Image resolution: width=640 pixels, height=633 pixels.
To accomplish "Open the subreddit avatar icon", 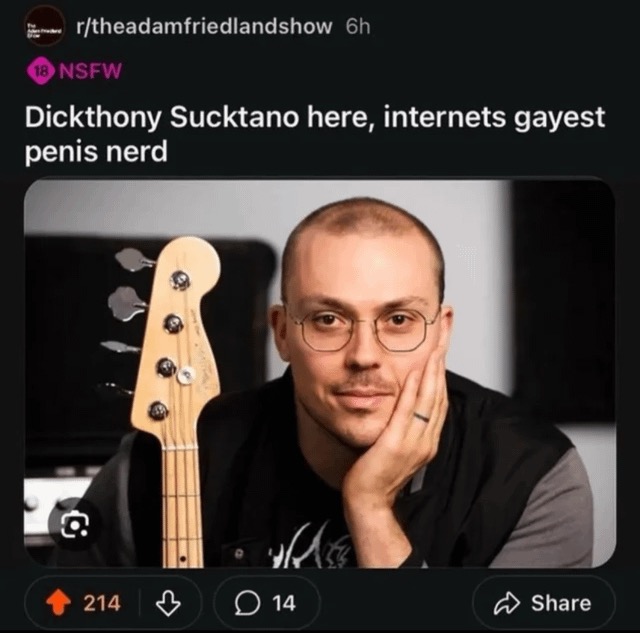I will click(x=45, y=27).
